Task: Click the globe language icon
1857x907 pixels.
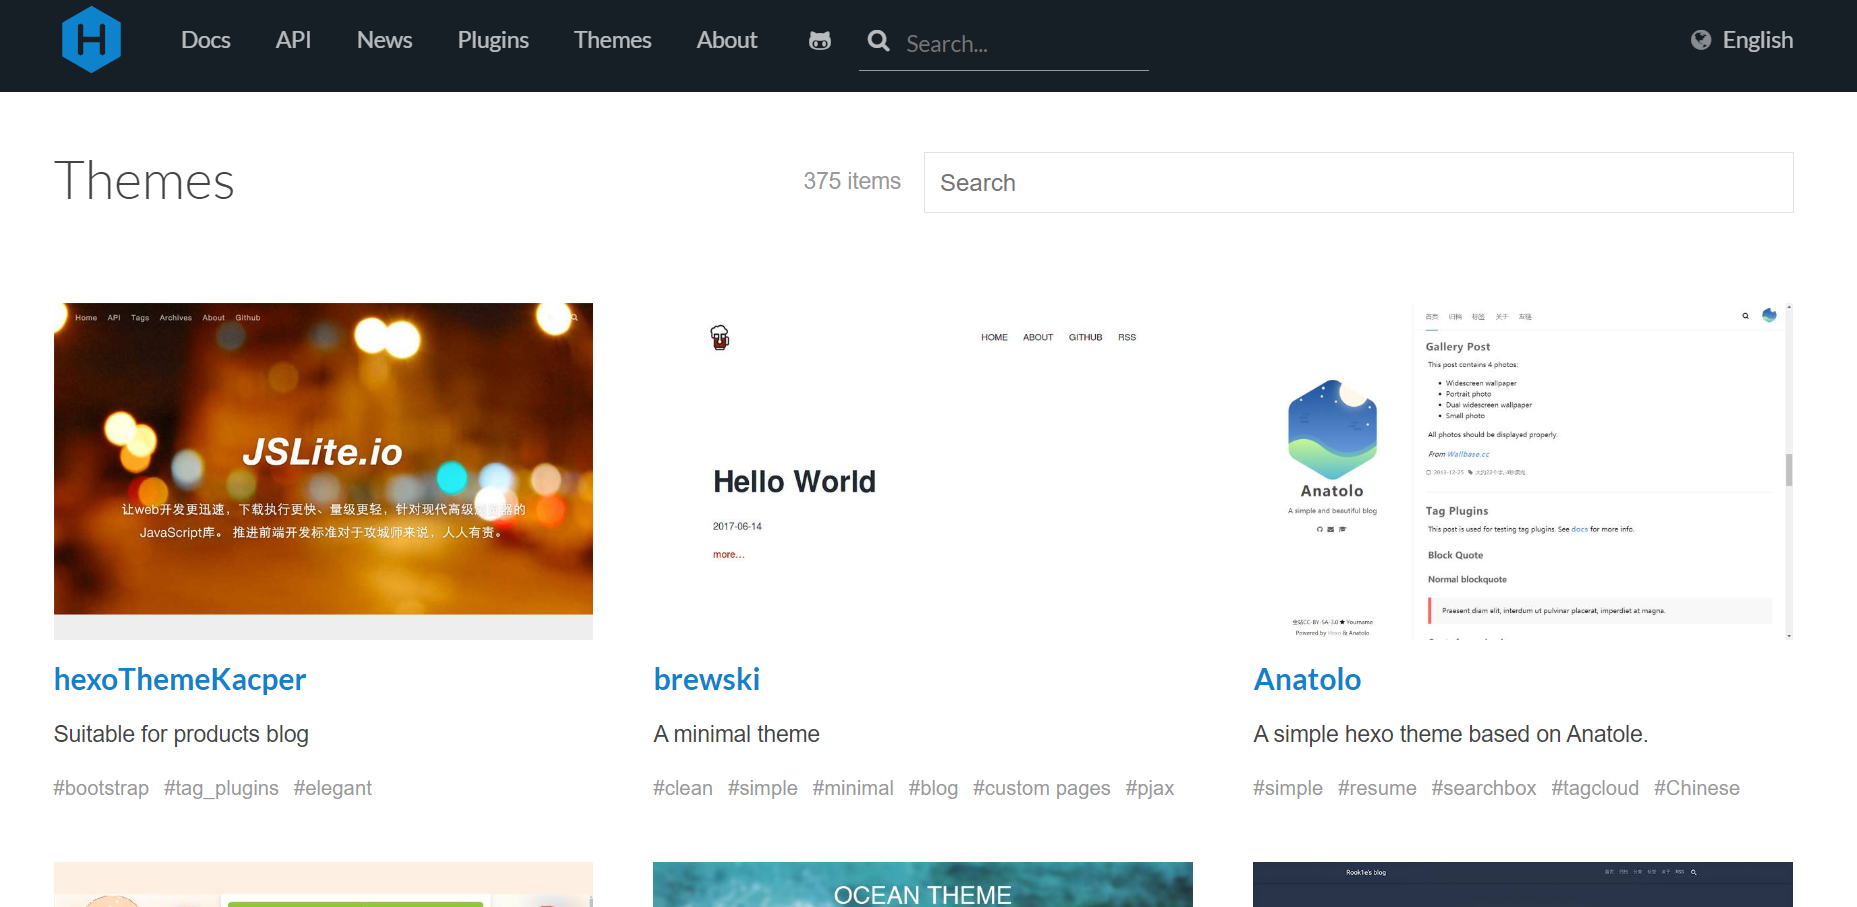Action: coord(1701,40)
